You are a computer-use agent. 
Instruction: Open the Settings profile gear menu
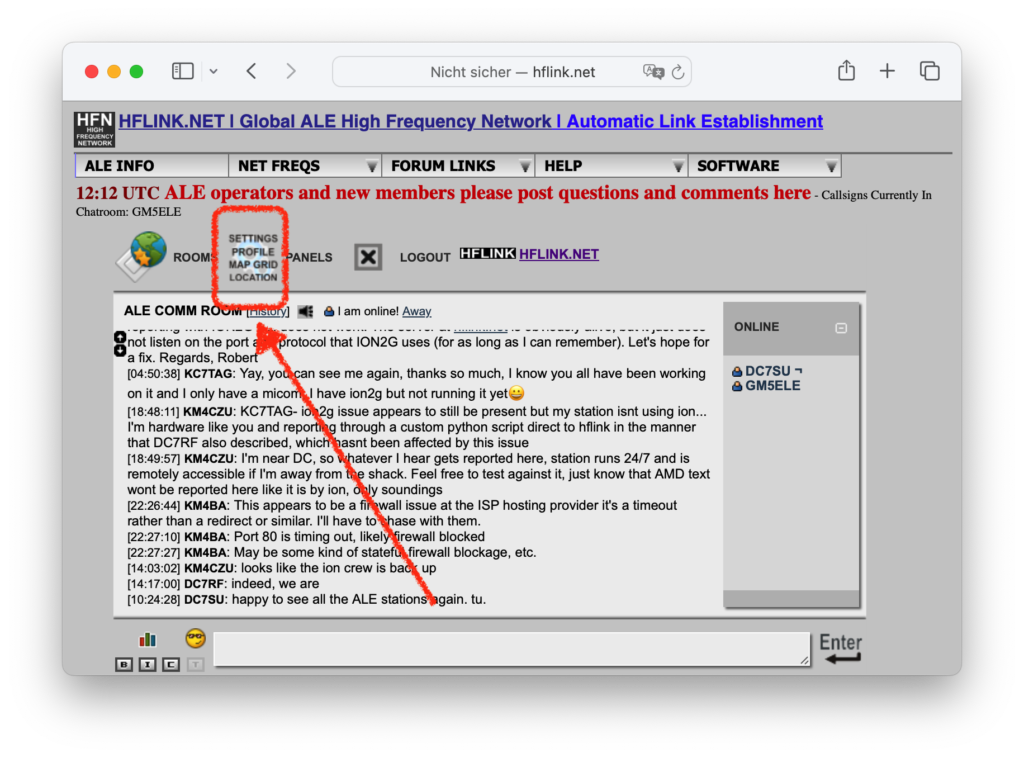pyautogui.click(x=253, y=258)
